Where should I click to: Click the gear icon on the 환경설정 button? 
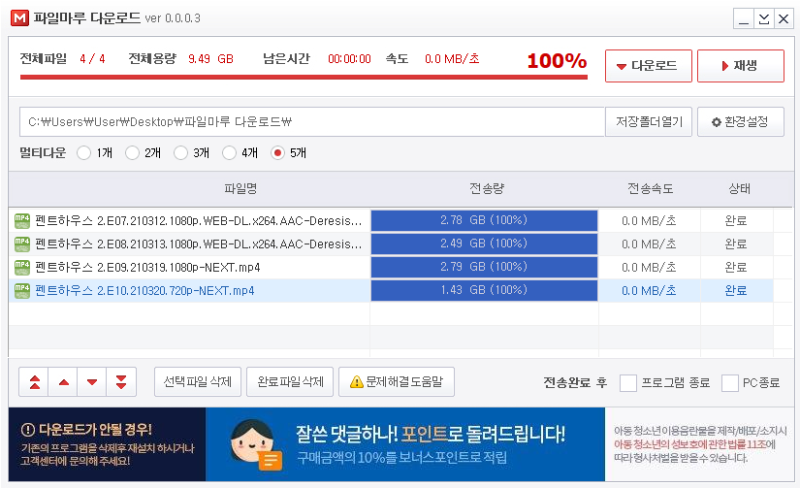pos(716,122)
